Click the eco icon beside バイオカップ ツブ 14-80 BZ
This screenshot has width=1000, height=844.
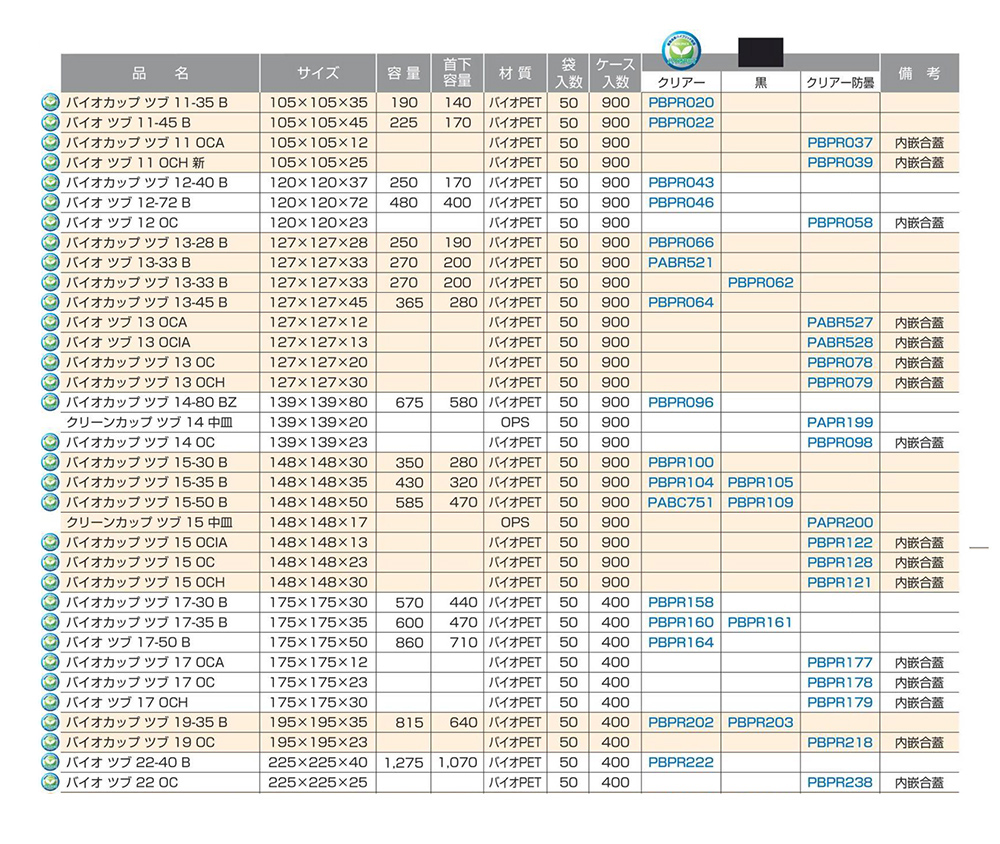point(50,402)
